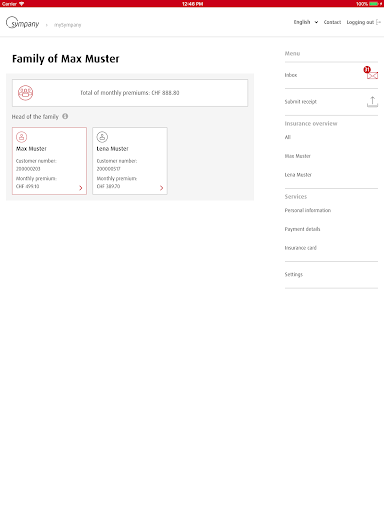Click the info icon beside Head of the family
The image size is (384, 512).
[x=65, y=116]
